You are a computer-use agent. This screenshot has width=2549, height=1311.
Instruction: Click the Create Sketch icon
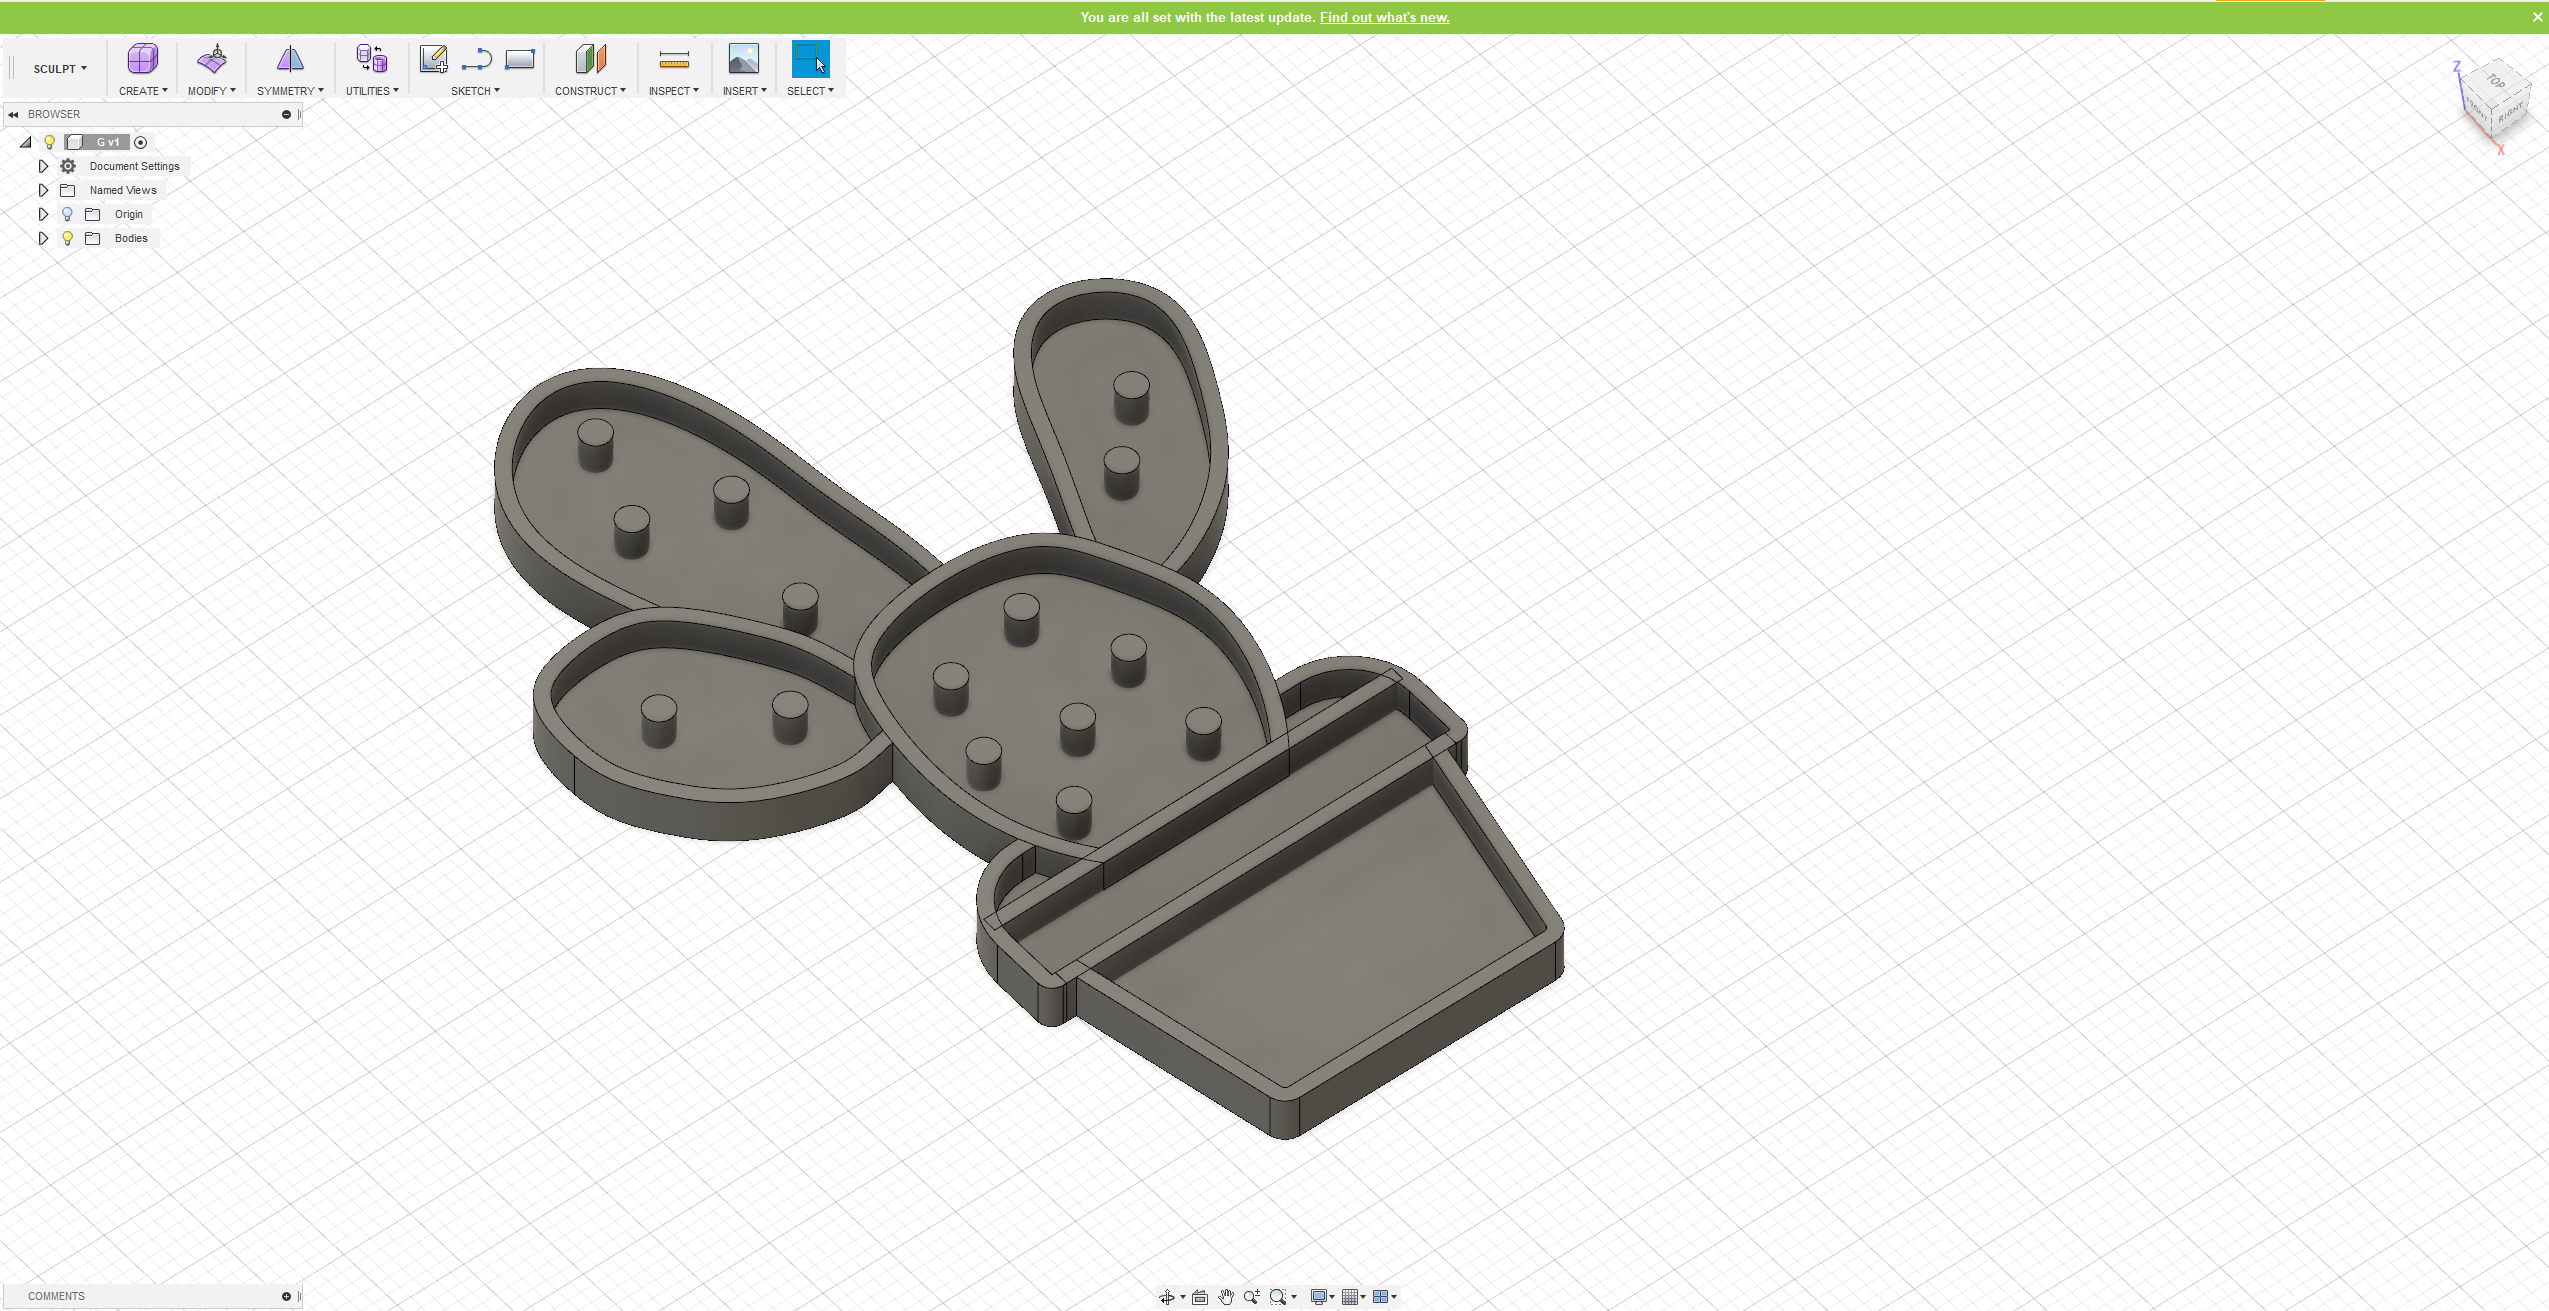point(433,59)
